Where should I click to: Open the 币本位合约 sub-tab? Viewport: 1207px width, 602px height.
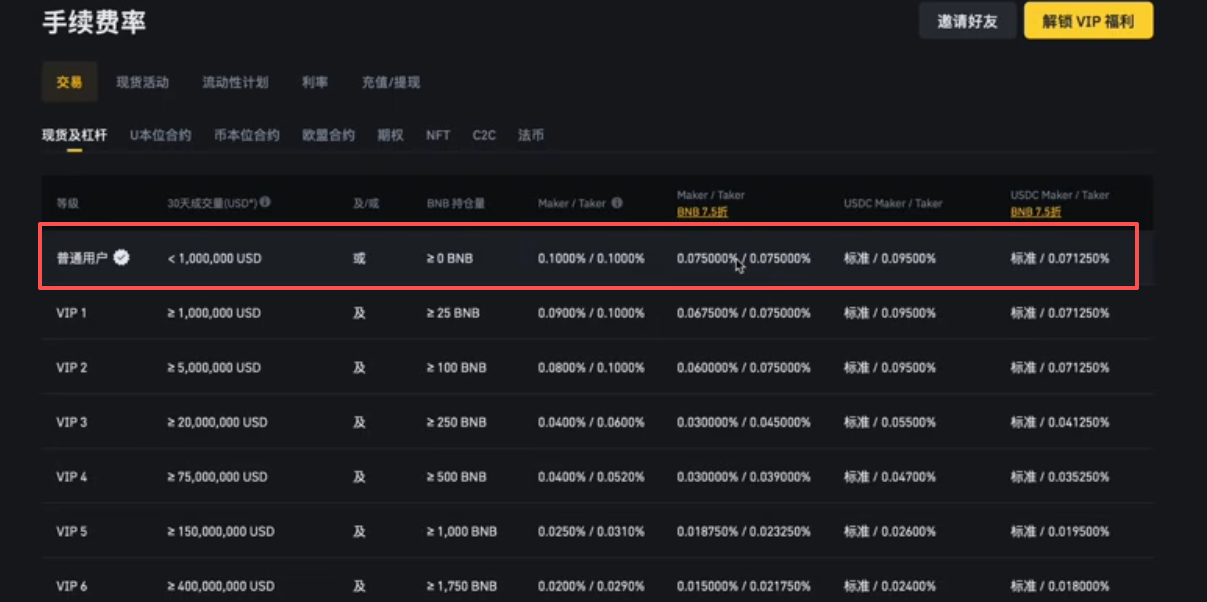pos(246,135)
